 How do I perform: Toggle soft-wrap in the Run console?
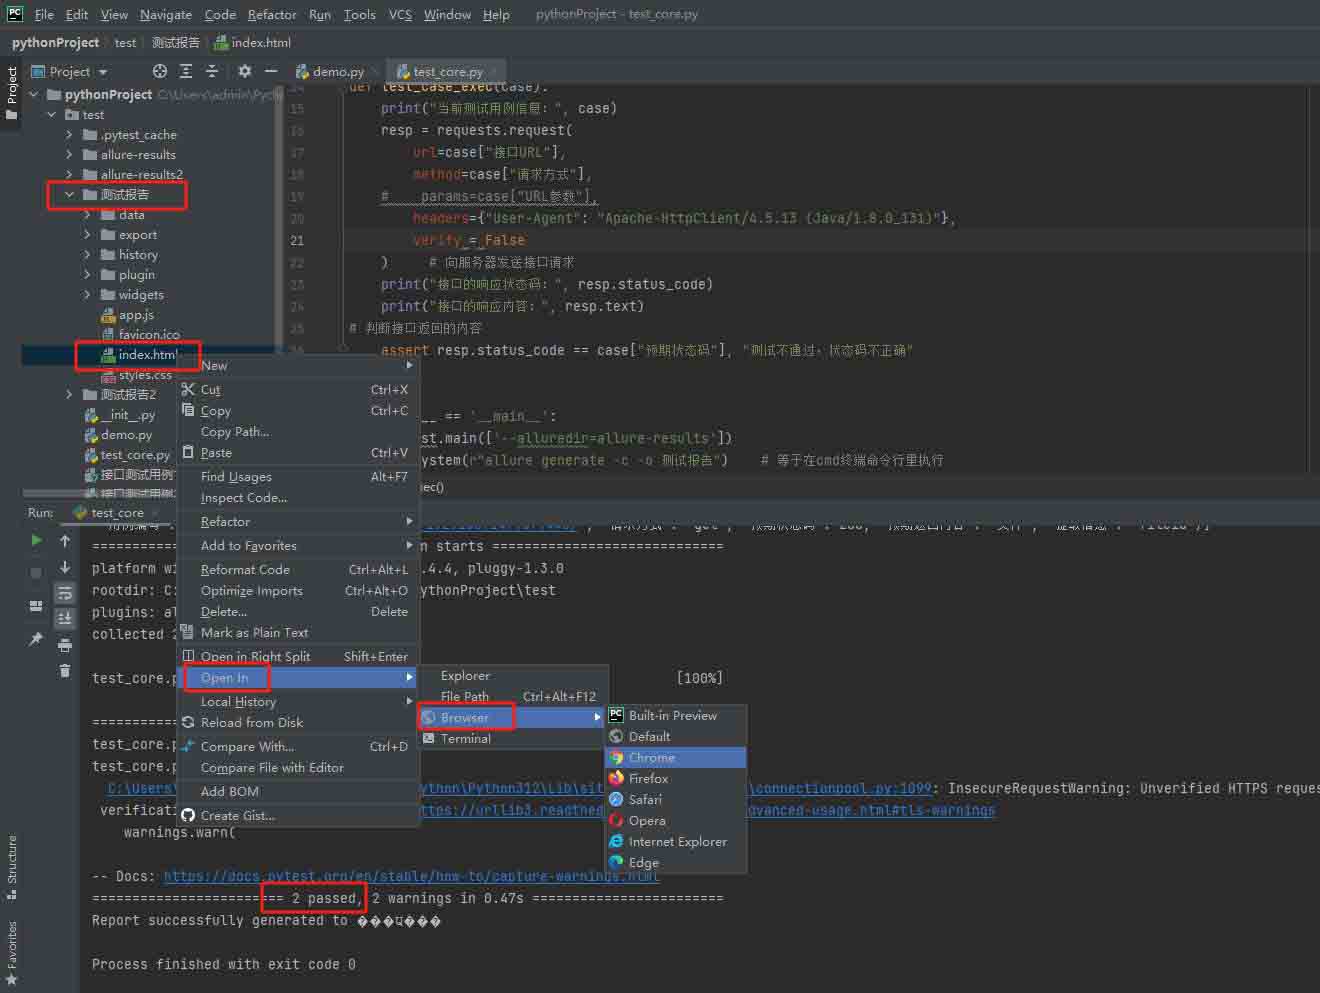point(65,593)
